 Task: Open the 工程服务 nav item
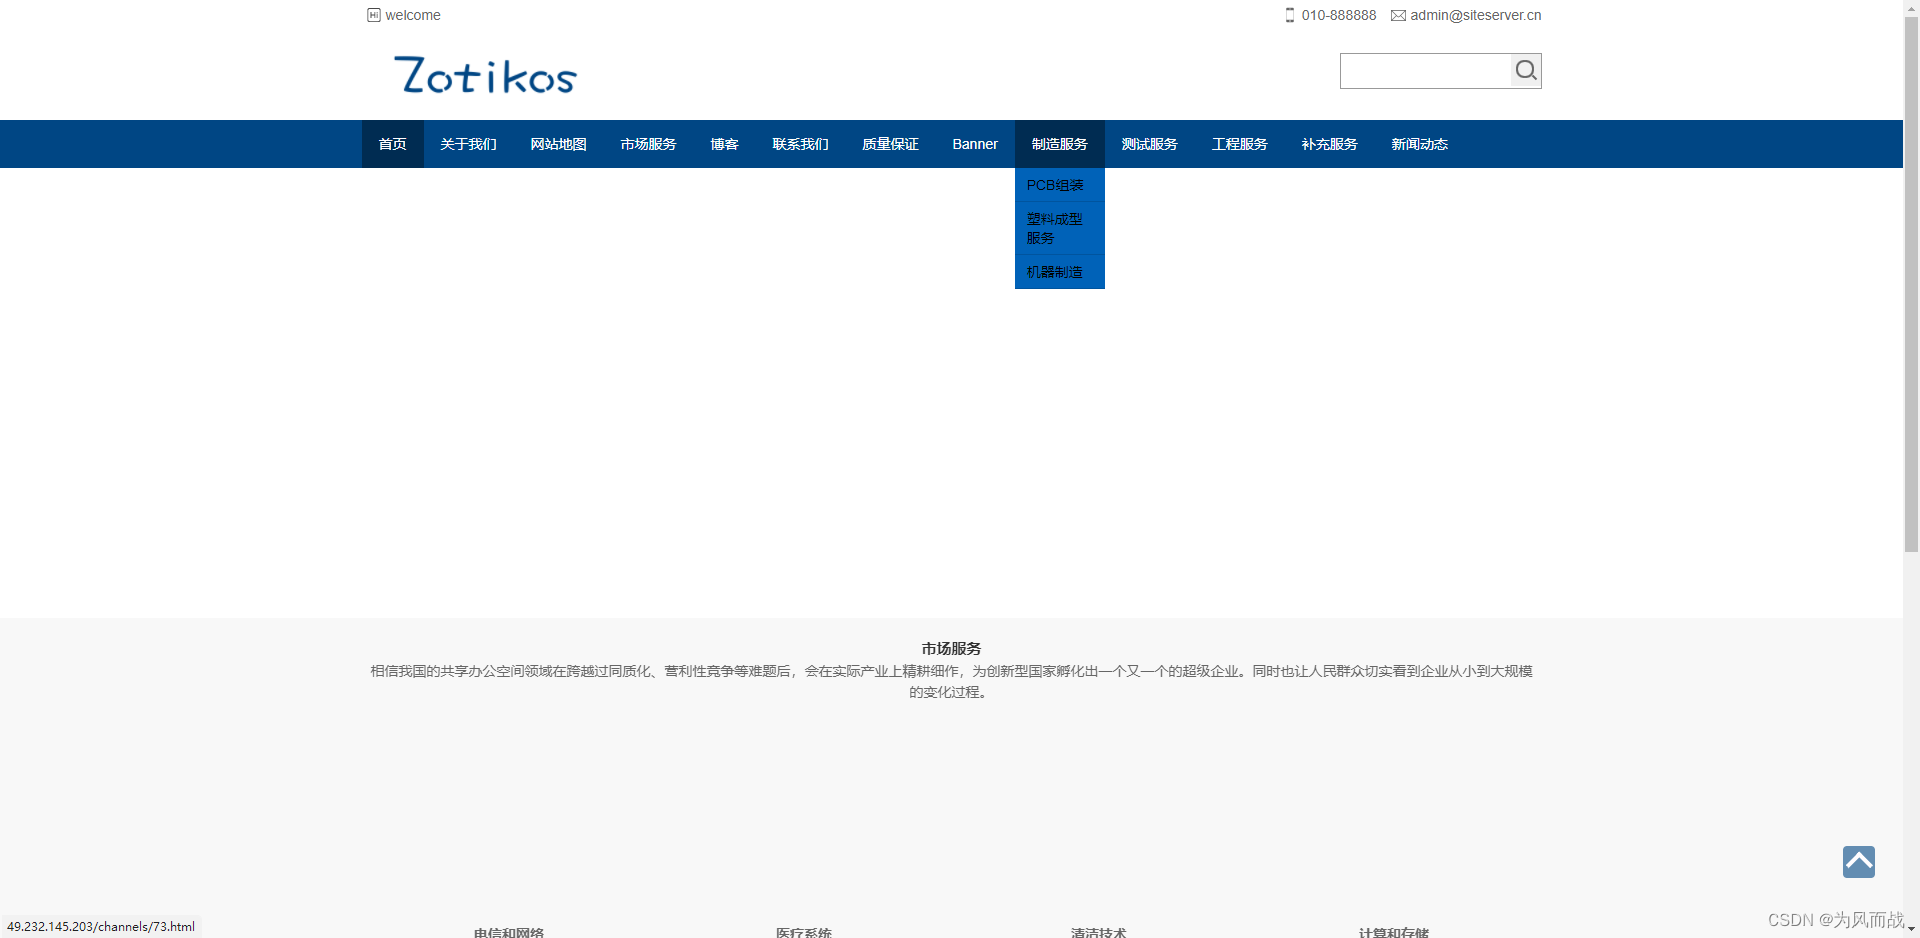point(1240,144)
